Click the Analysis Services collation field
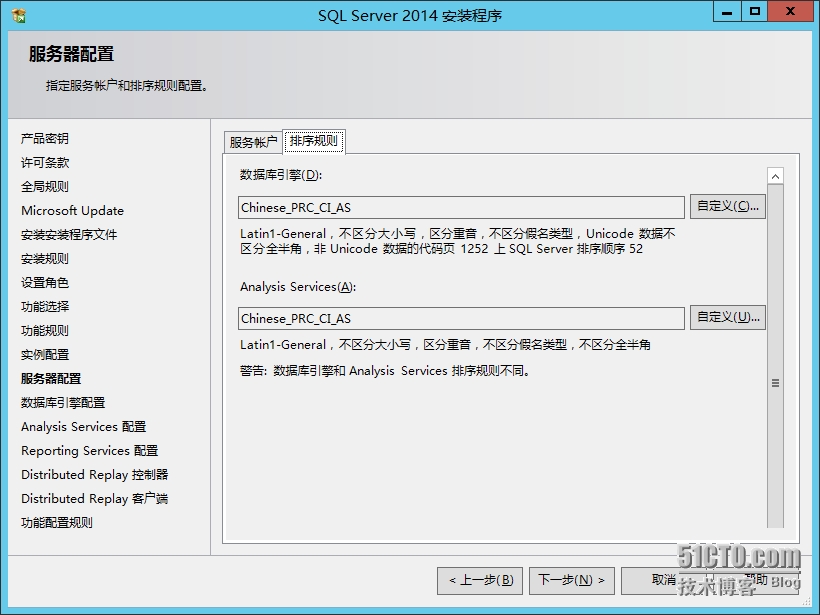This screenshot has width=820, height=615. [x=461, y=318]
